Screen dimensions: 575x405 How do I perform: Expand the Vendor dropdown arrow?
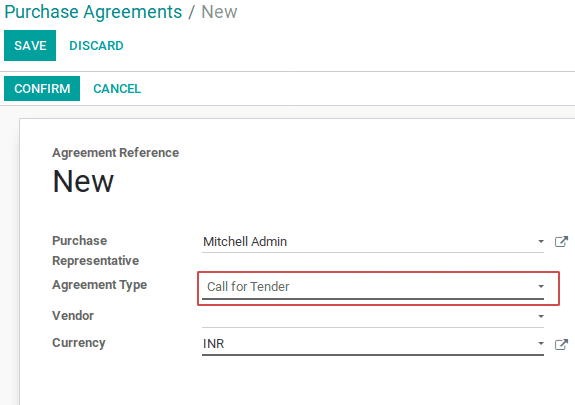pos(541,316)
